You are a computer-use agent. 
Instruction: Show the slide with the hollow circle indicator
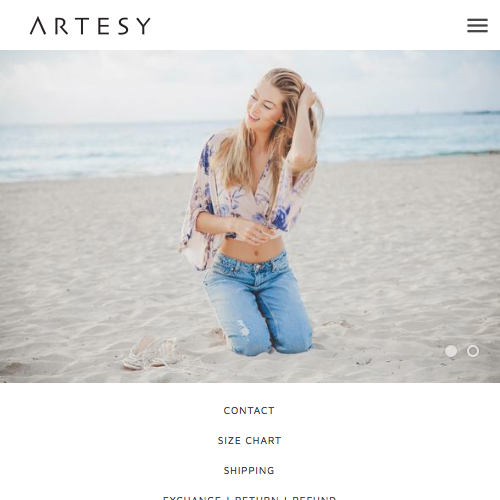473,351
